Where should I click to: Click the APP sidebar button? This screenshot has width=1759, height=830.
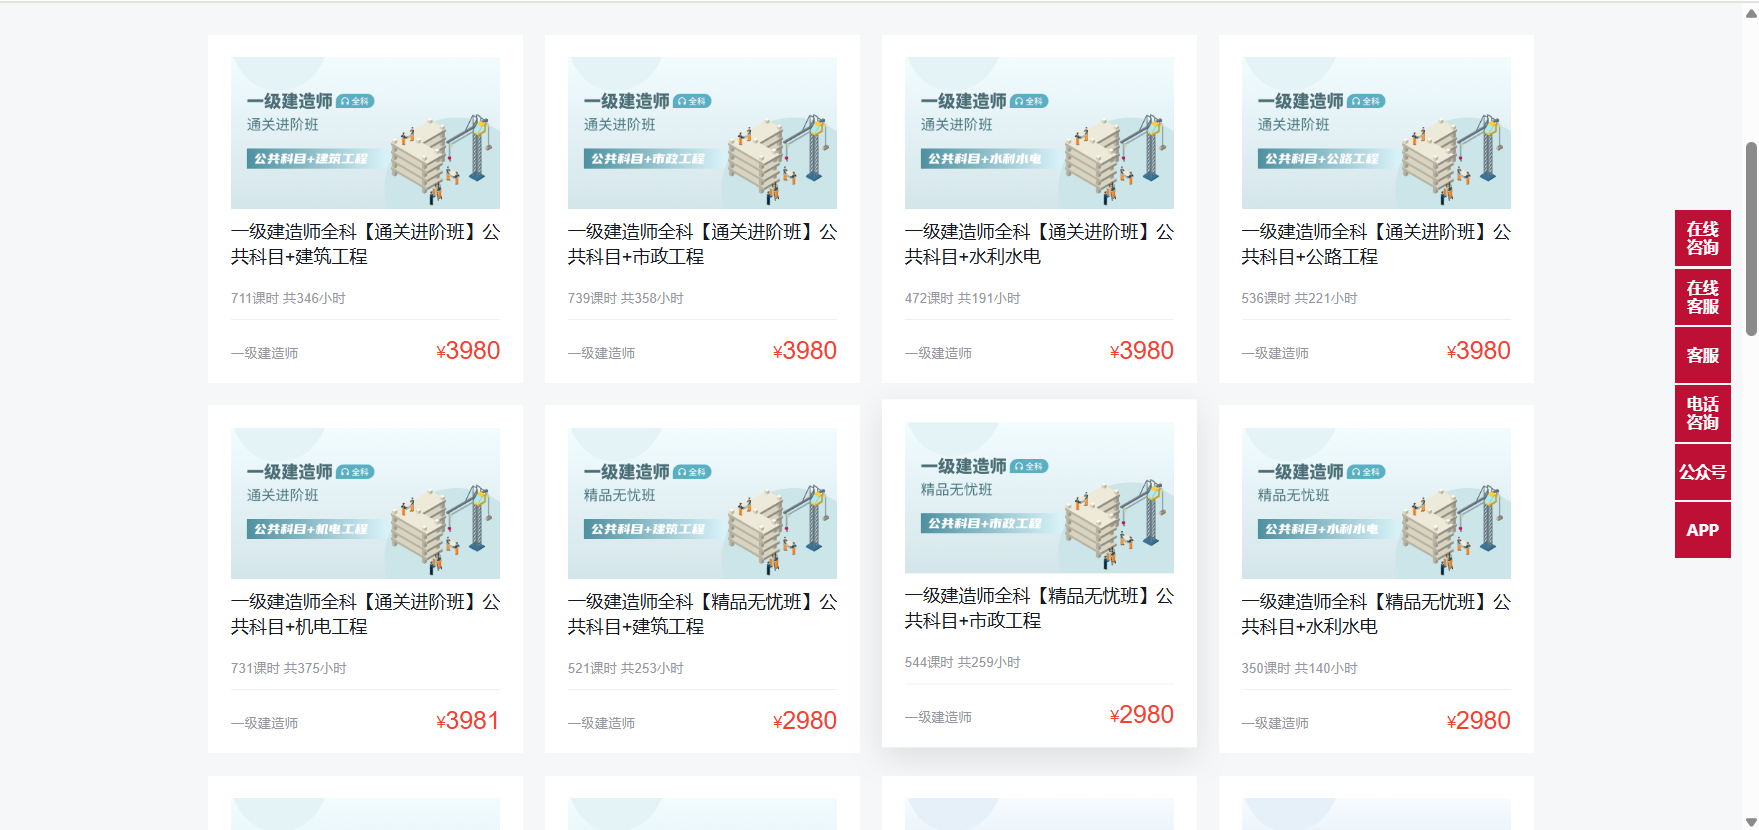coord(1702,530)
